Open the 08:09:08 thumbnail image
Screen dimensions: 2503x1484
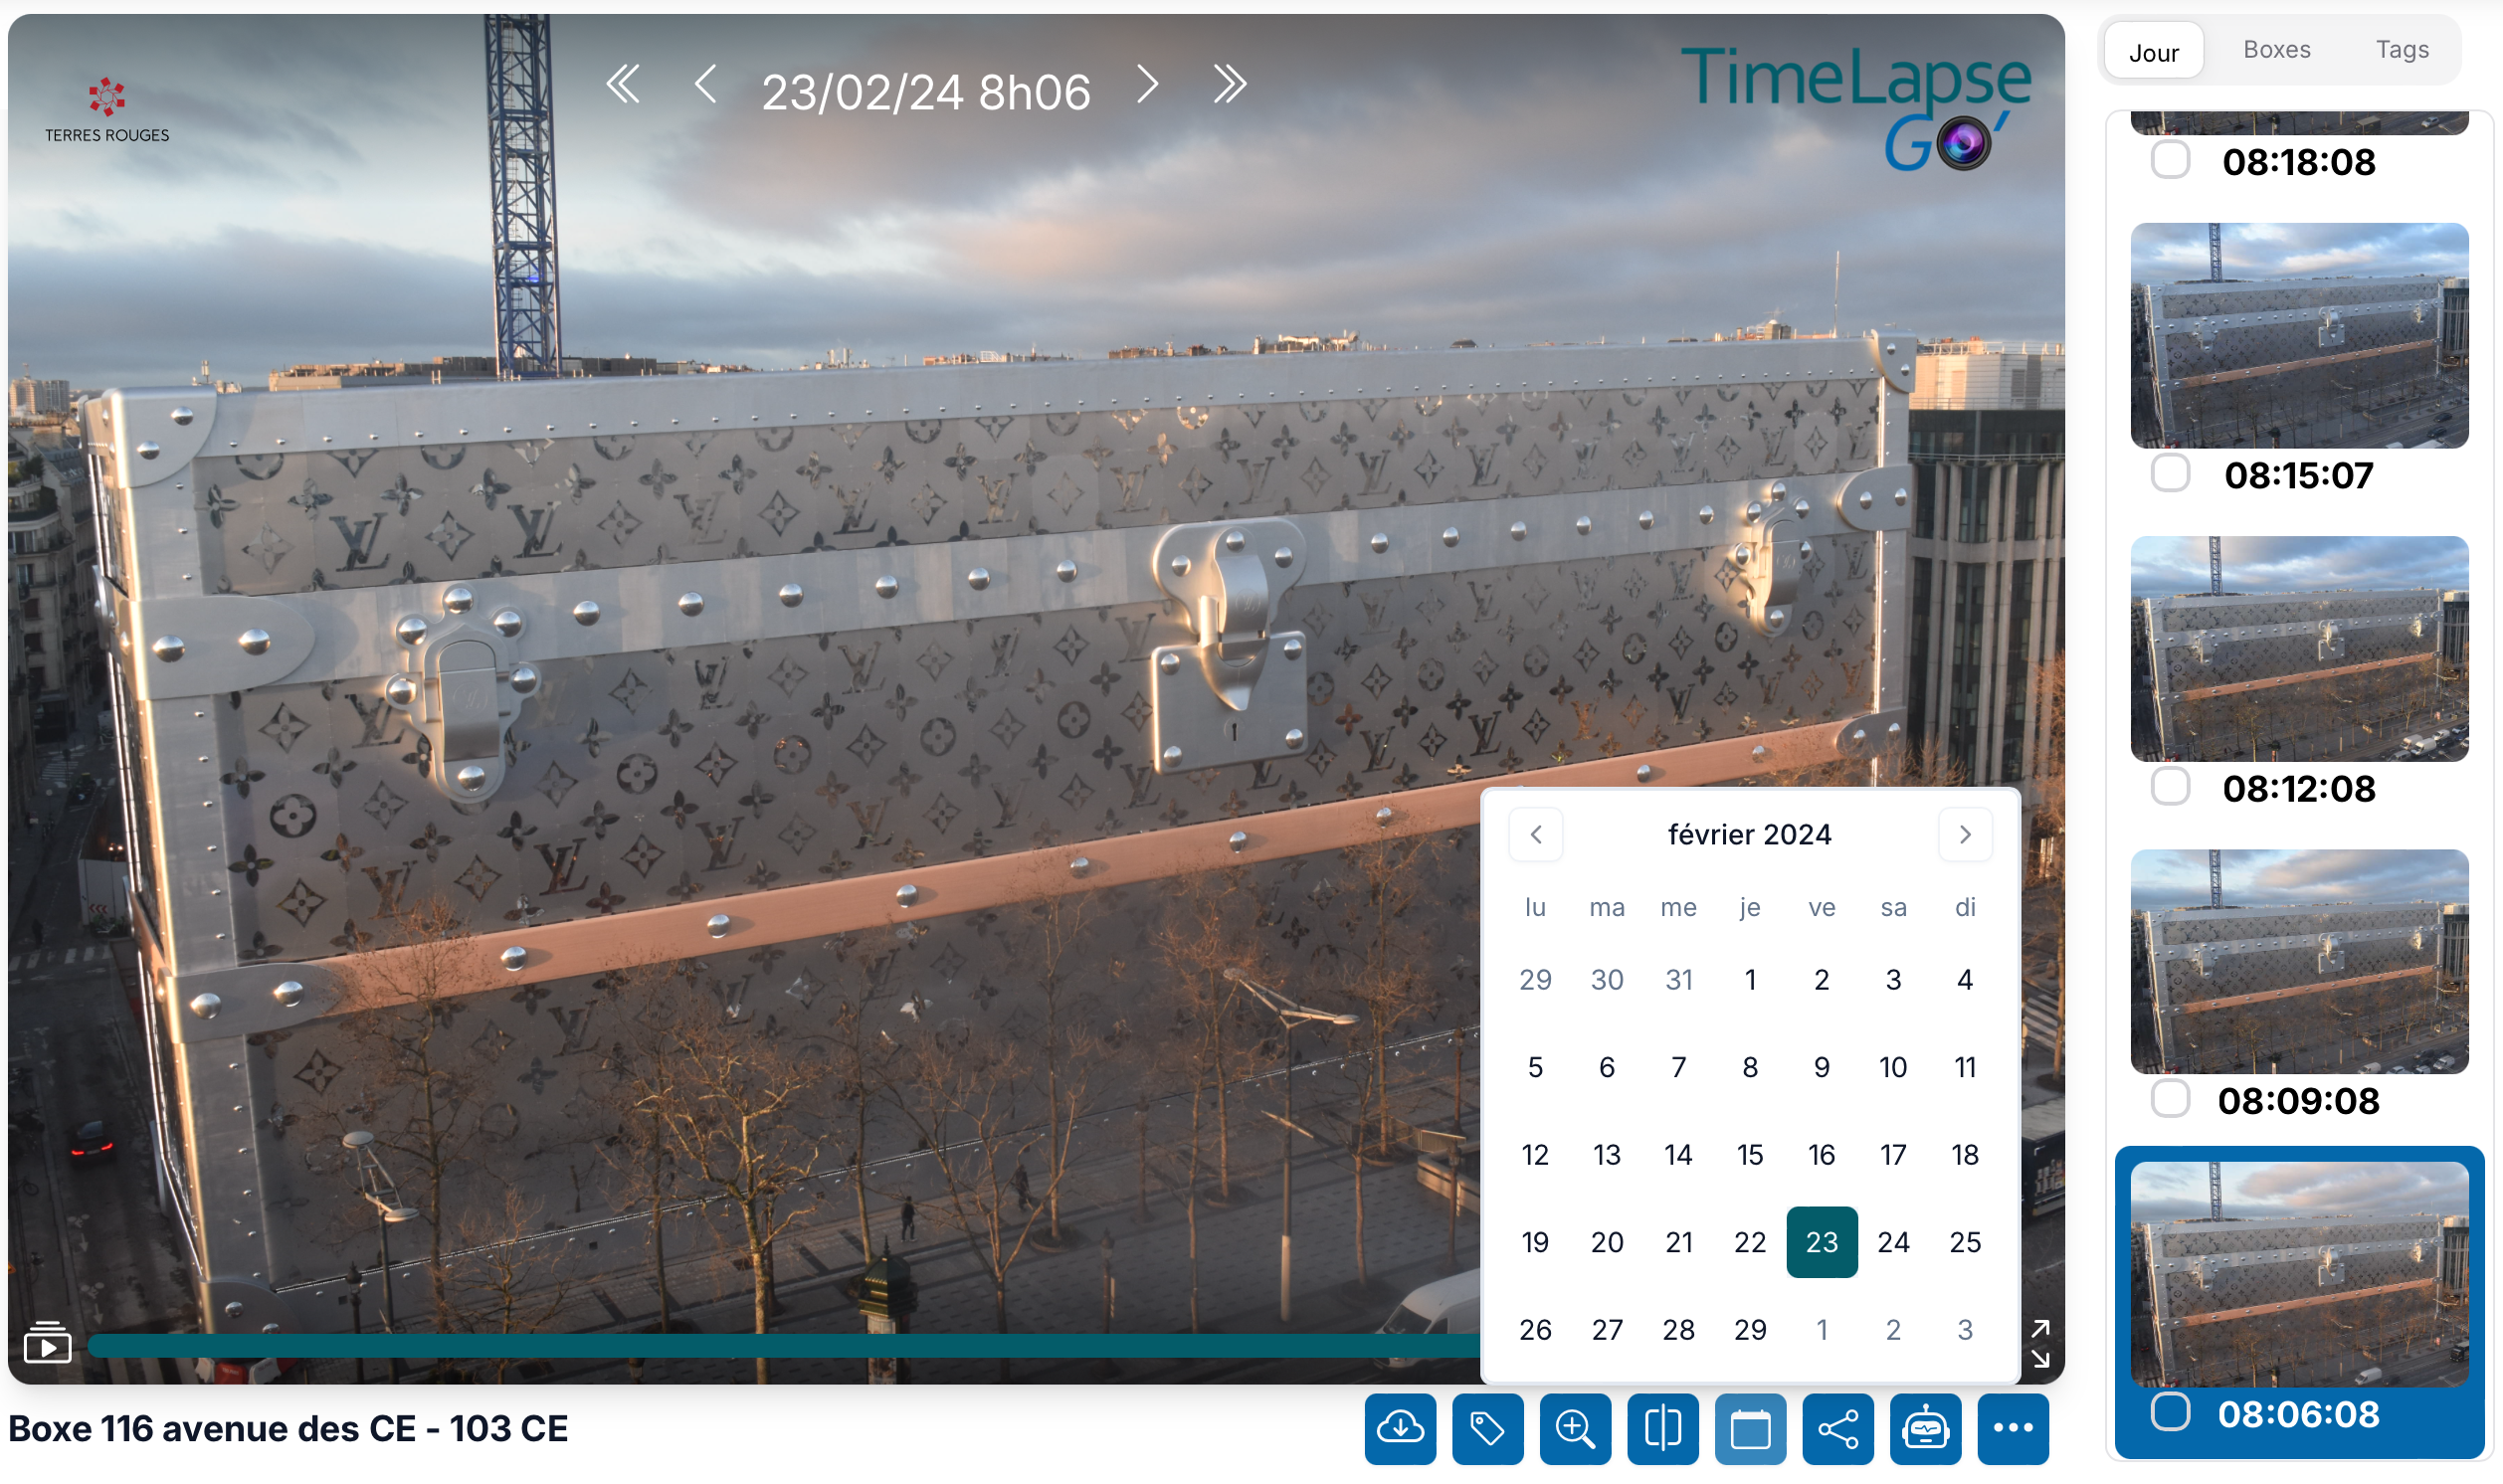pyautogui.click(x=2299, y=961)
